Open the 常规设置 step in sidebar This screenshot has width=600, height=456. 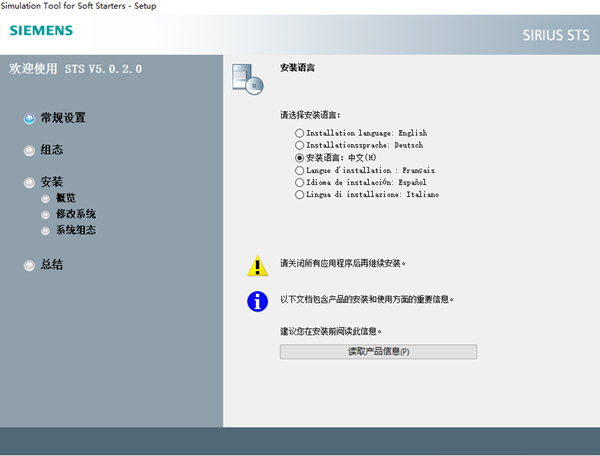(55, 118)
